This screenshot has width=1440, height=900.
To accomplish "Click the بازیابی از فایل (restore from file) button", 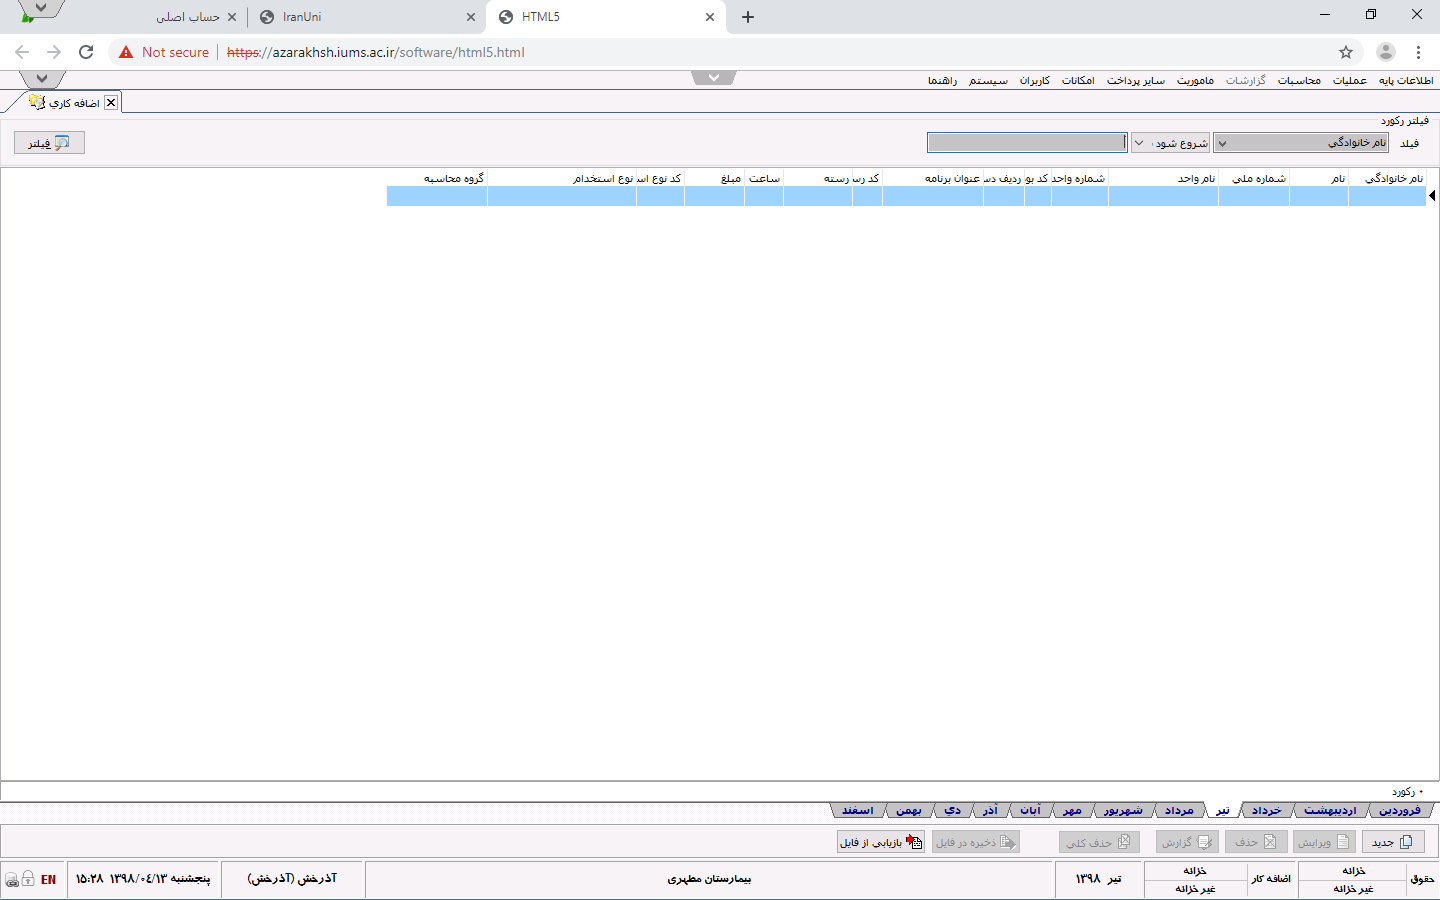I will pyautogui.click(x=880, y=842).
